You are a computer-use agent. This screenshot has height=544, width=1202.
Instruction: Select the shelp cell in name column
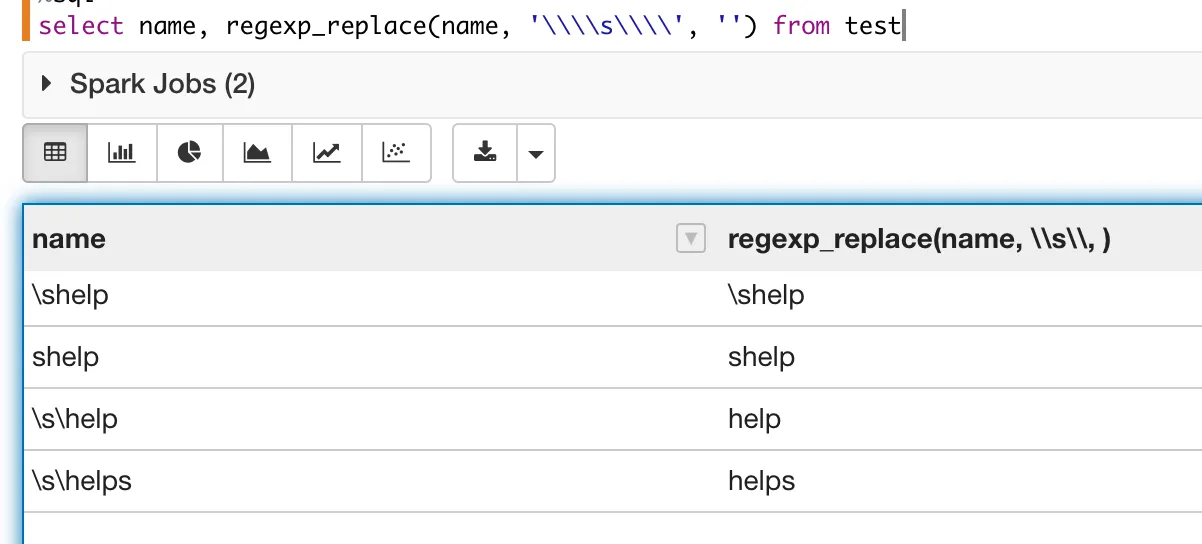click(66, 357)
